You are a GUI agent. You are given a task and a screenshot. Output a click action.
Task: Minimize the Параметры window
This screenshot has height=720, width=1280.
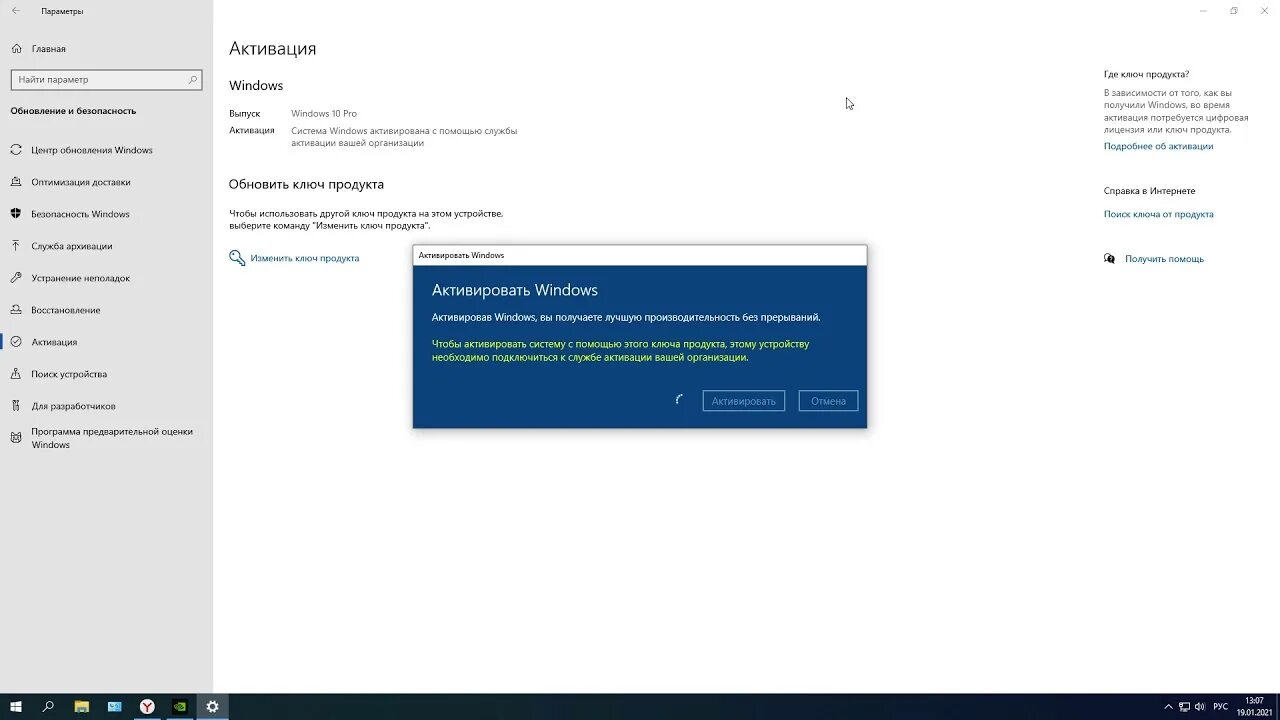click(1203, 11)
